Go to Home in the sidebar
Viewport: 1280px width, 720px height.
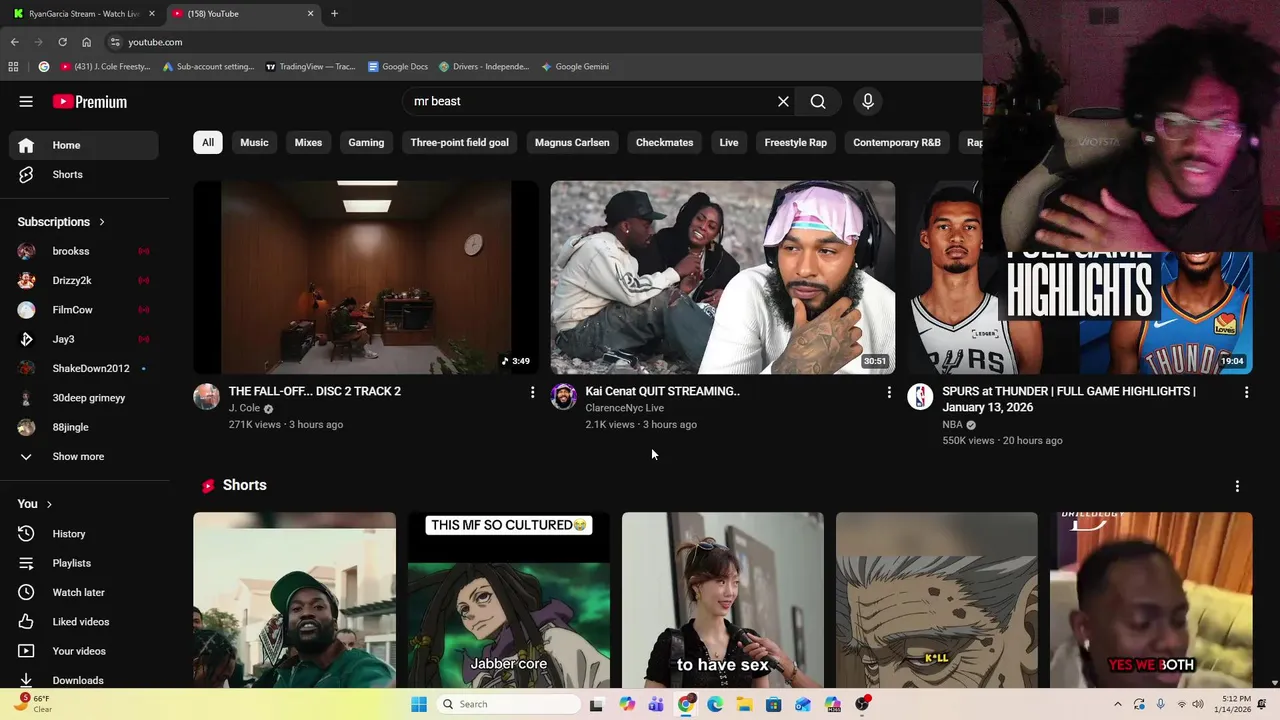click(x=84, y=145)
